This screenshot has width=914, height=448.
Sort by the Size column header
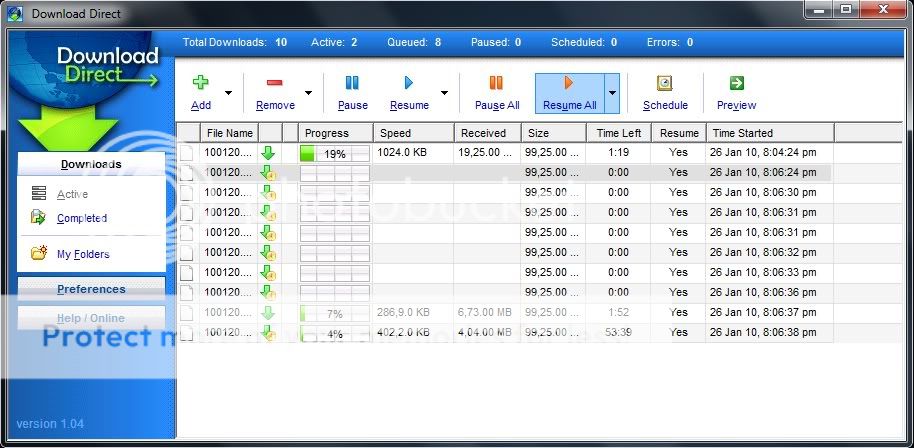click(553, 133)
